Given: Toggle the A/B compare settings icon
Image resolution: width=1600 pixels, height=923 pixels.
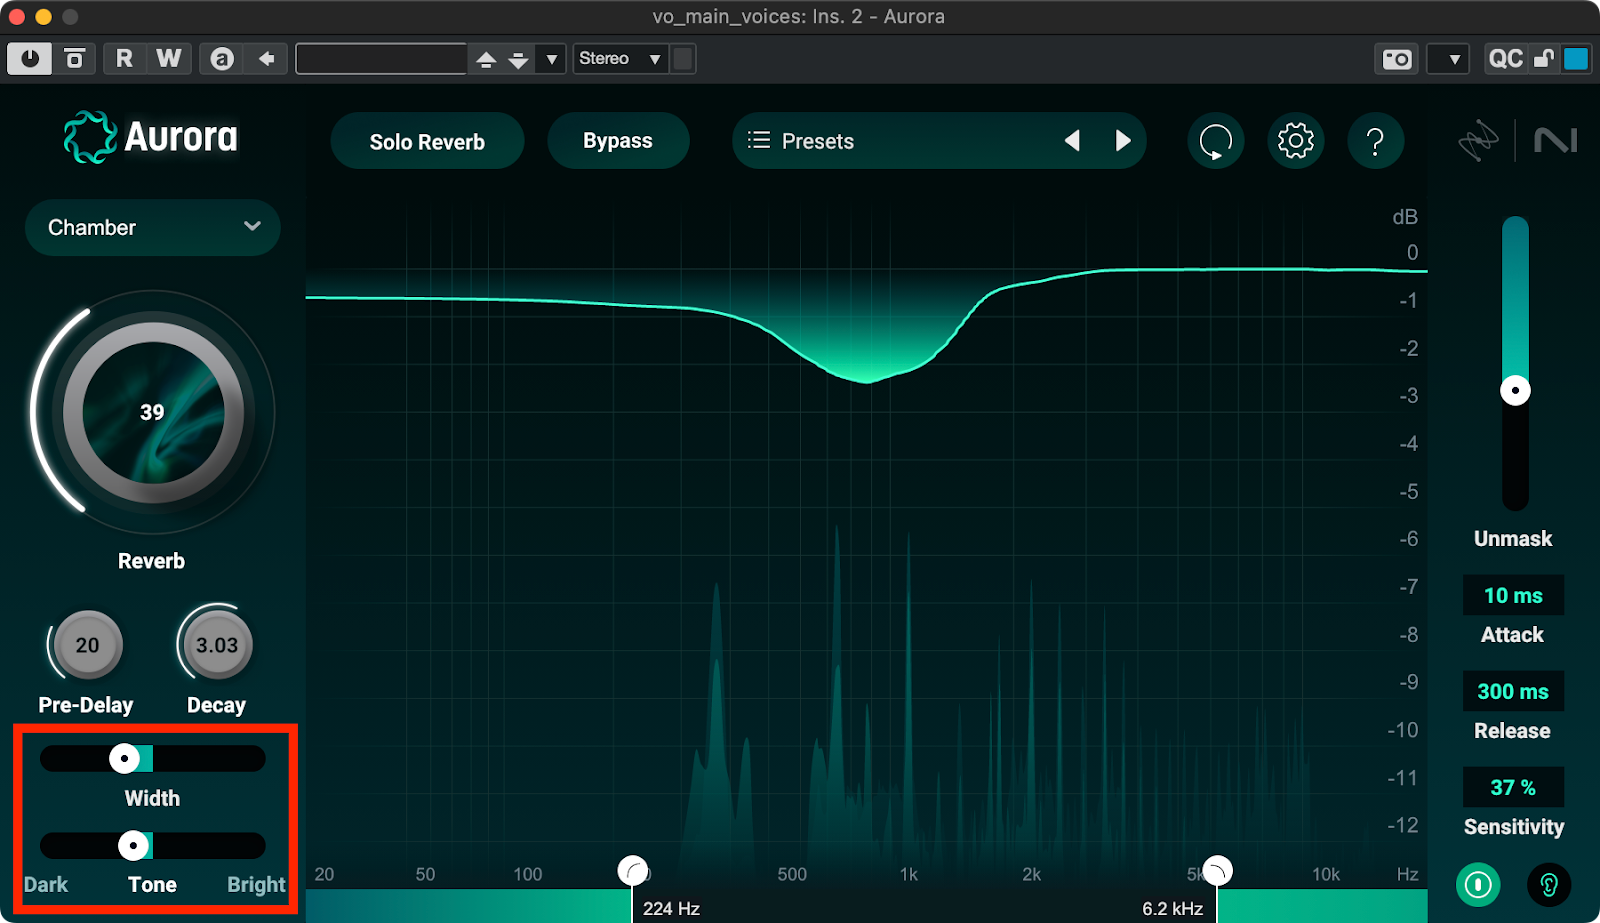Looking at the screenshot, I should point(222,59).
